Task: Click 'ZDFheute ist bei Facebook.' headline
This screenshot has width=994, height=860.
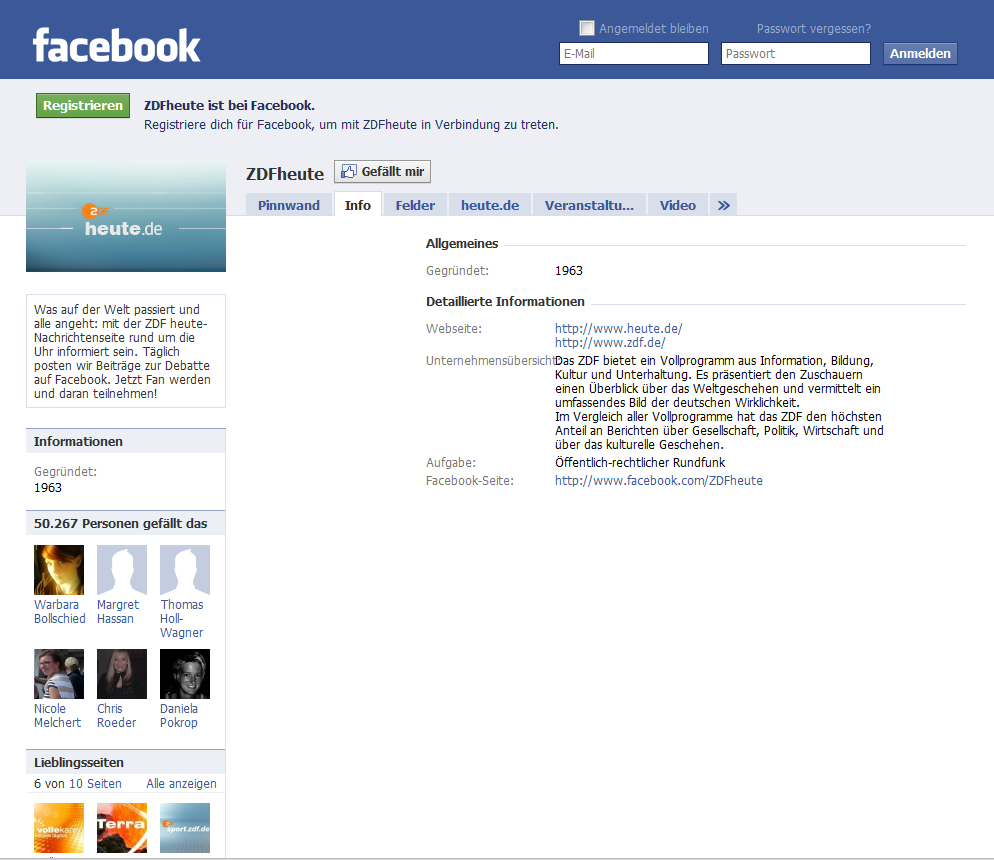Action: tap(229, 105)
